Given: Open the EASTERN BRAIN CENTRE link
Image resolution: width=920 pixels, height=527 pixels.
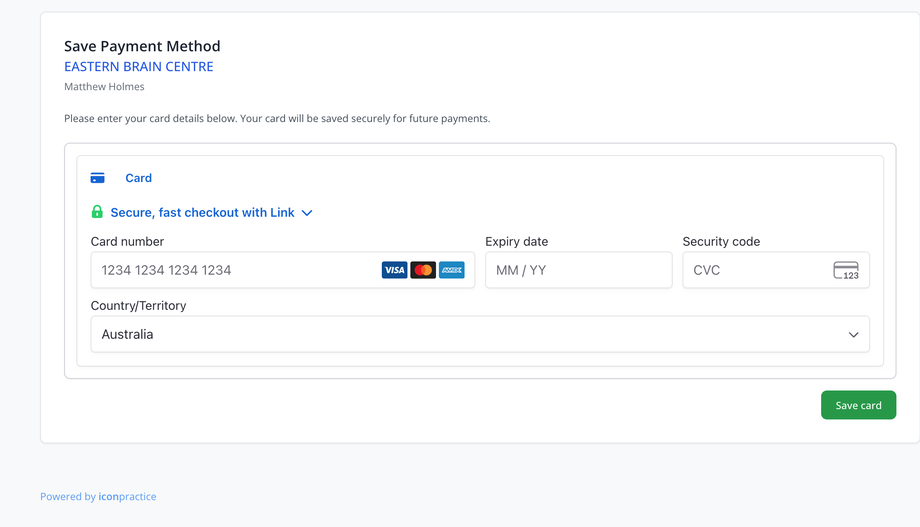Looking at the screenshot, I should click(x=138, y=66).
